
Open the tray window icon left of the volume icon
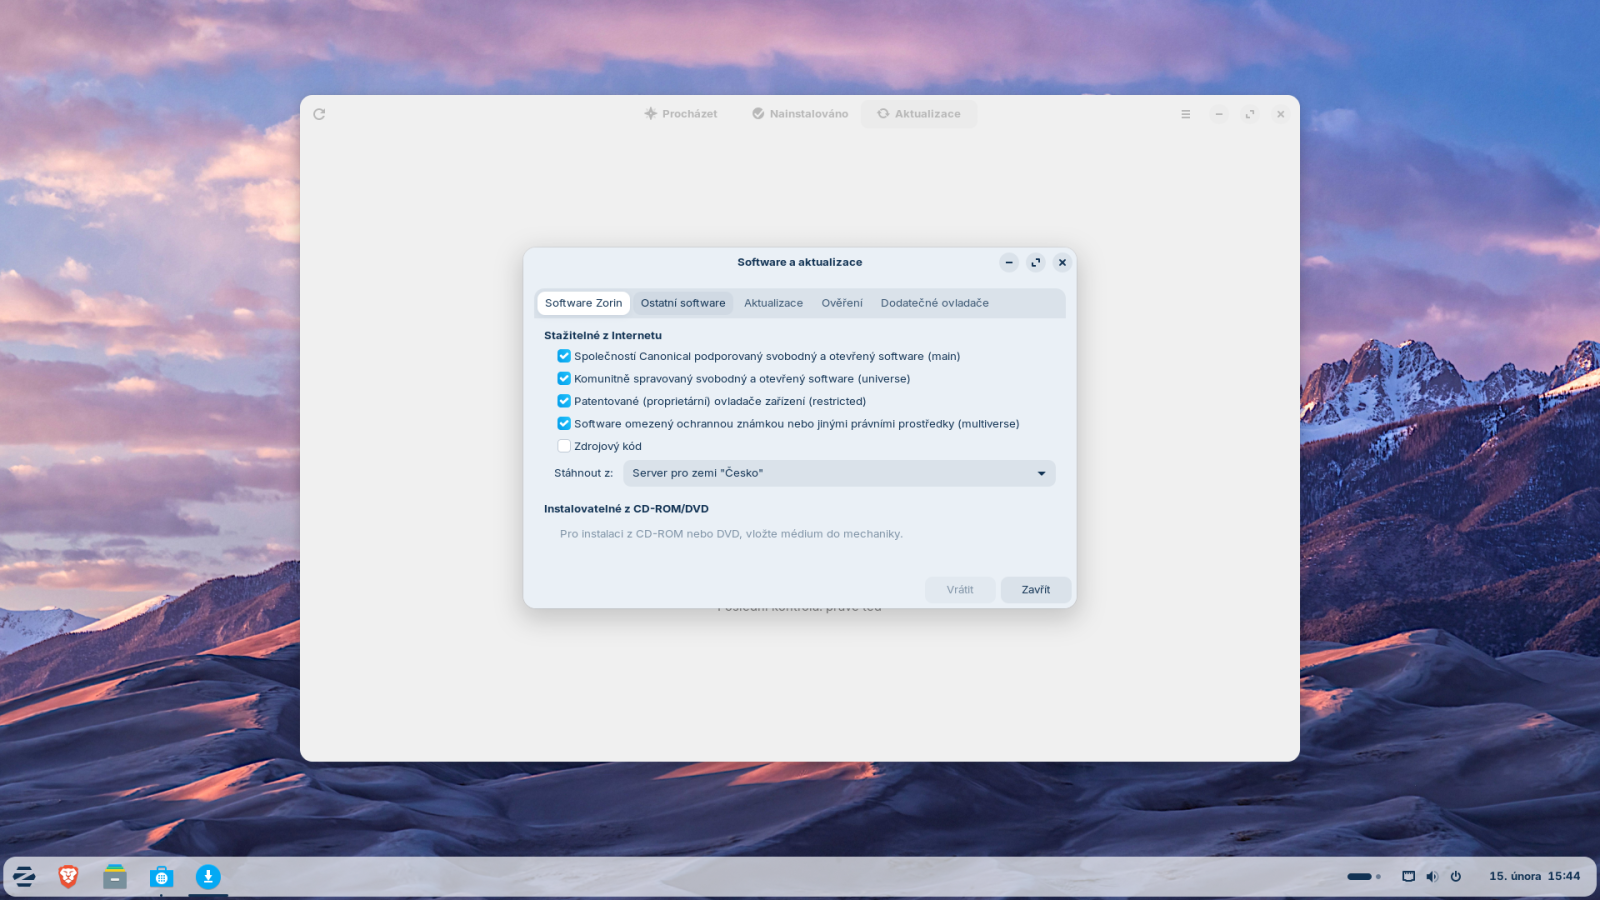tap(1408, 877)
